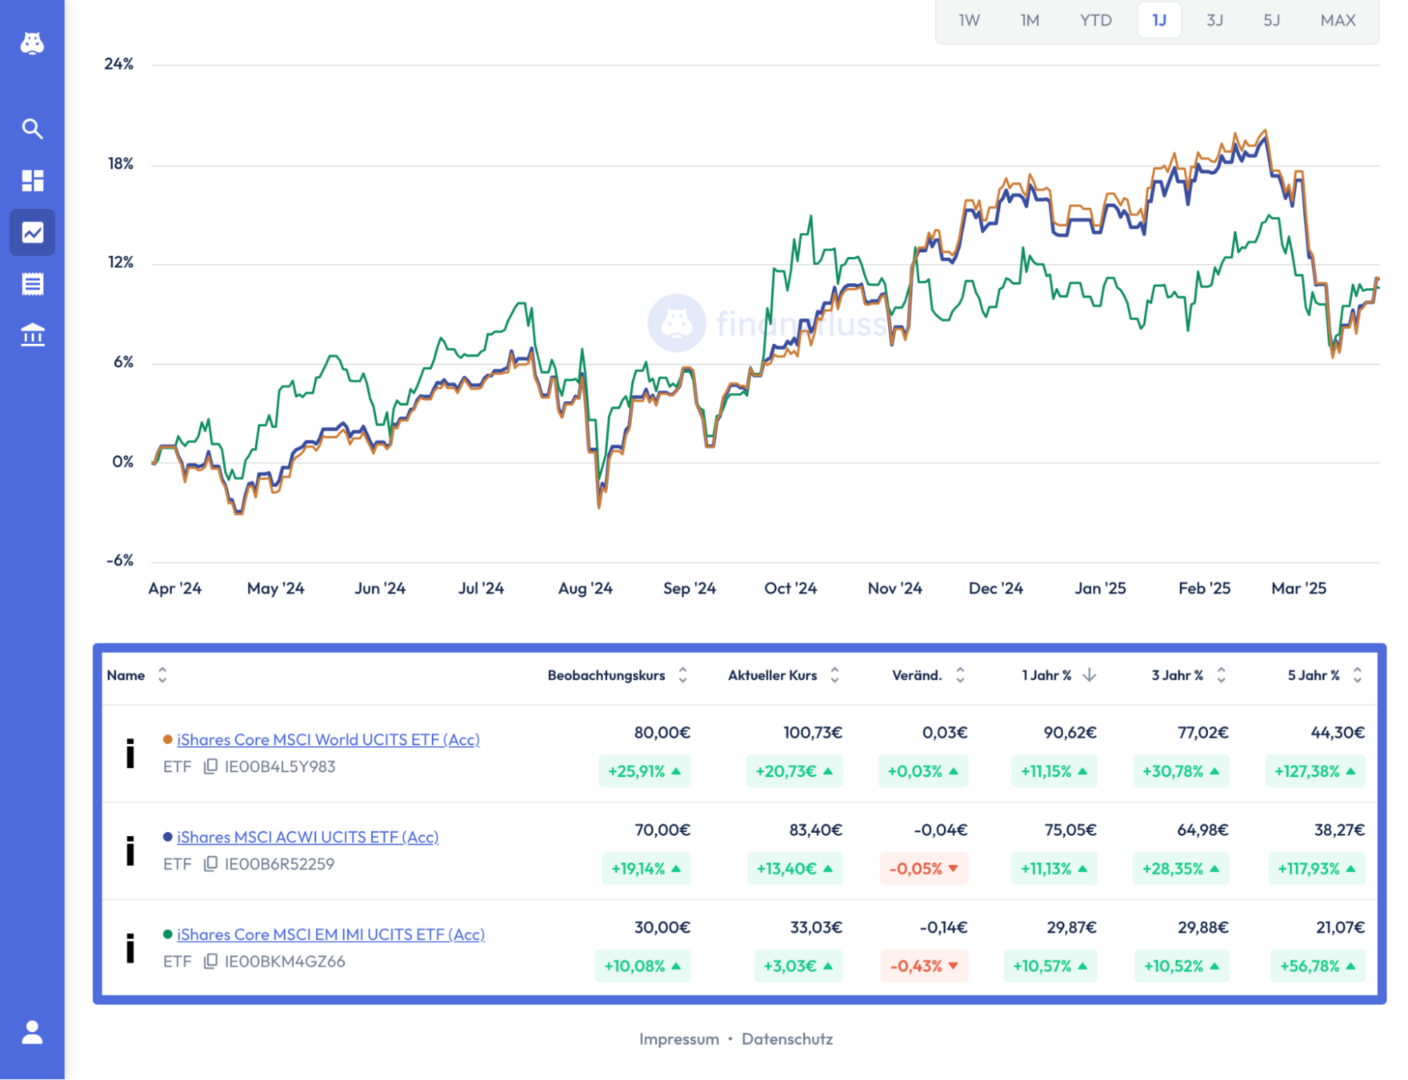Click the +10,52% three-year badge

tap(1182, 966)
